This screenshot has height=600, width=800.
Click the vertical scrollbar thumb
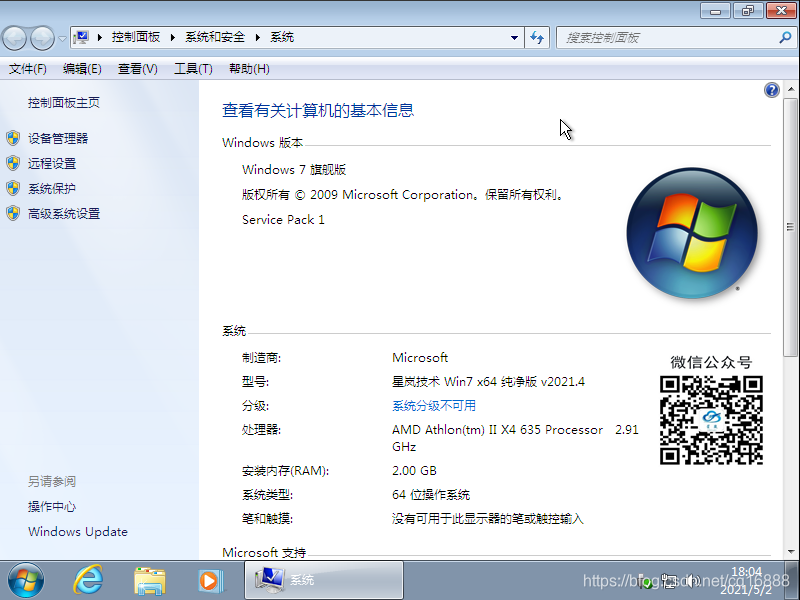791,227
